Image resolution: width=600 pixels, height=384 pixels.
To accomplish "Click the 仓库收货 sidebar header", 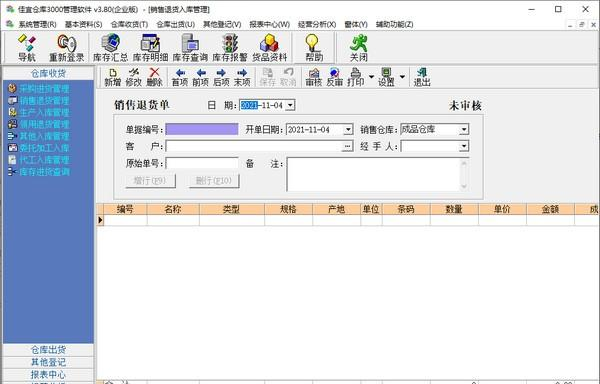I will pos(48,73).
